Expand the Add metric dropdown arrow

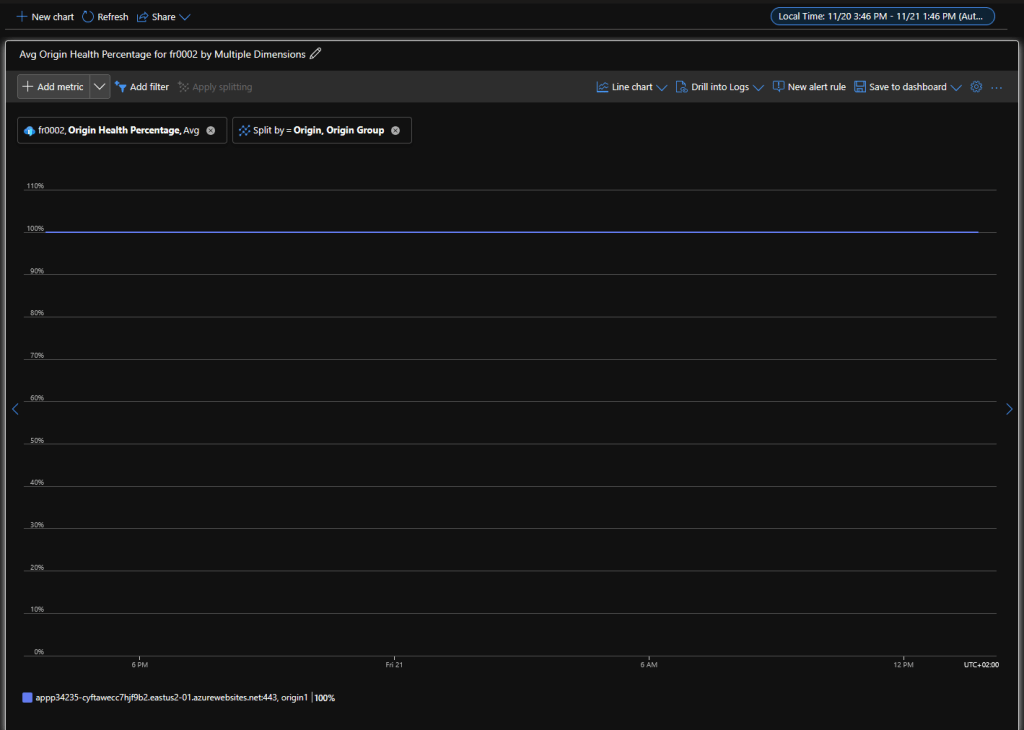(99, 87)
